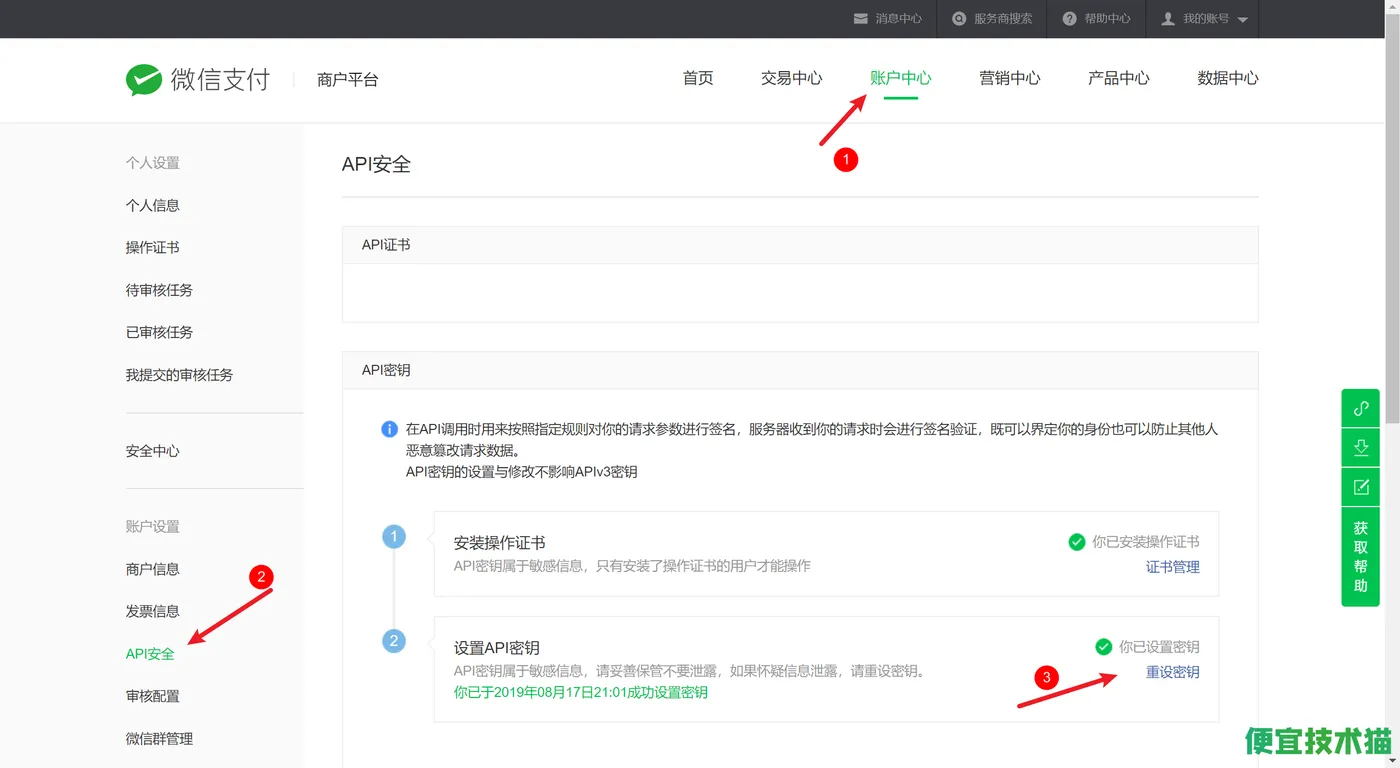The width and height of the screenshot is (1400, 768).
Task: Select API安全 in sidebar
Action: (150, 654)
